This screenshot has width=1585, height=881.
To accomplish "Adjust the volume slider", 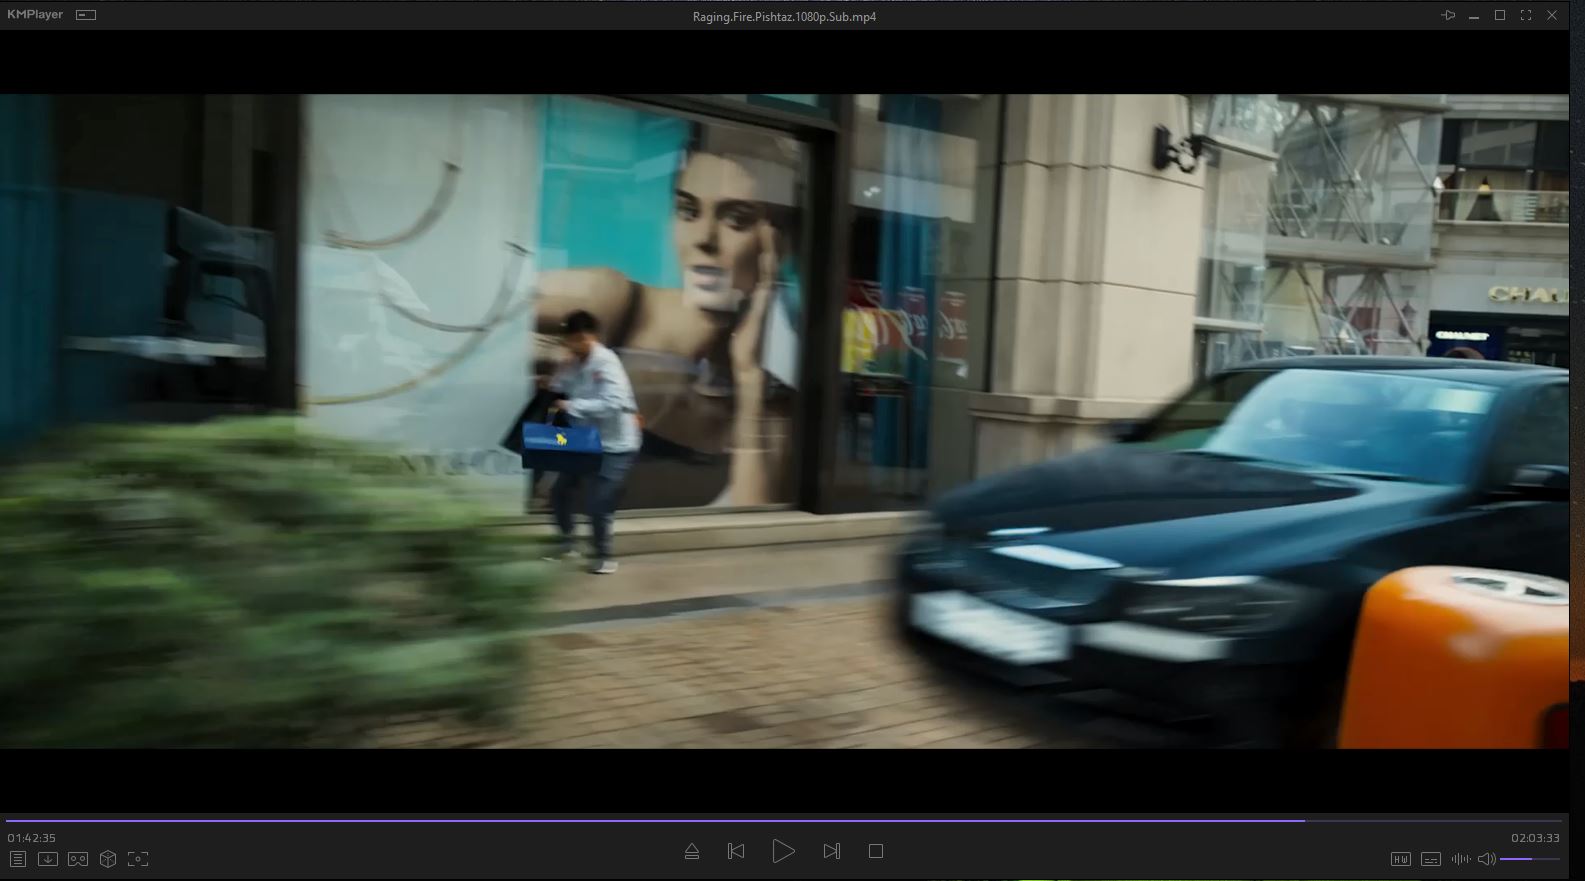I will [1529, 859].
